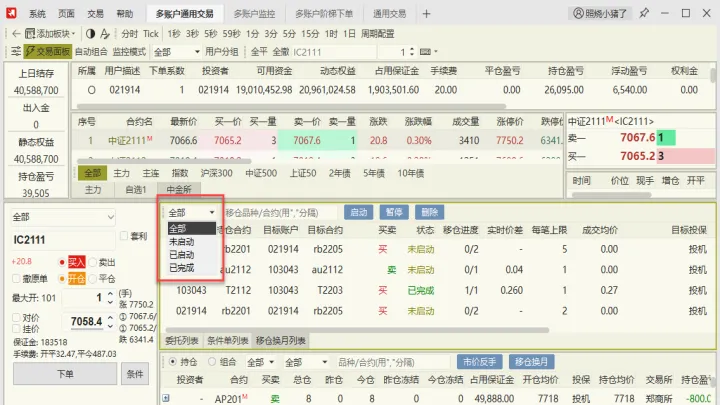This screenshot has height=405, width=720.
Task: Toggle the contrast theme icon
Action: [90, 34]
